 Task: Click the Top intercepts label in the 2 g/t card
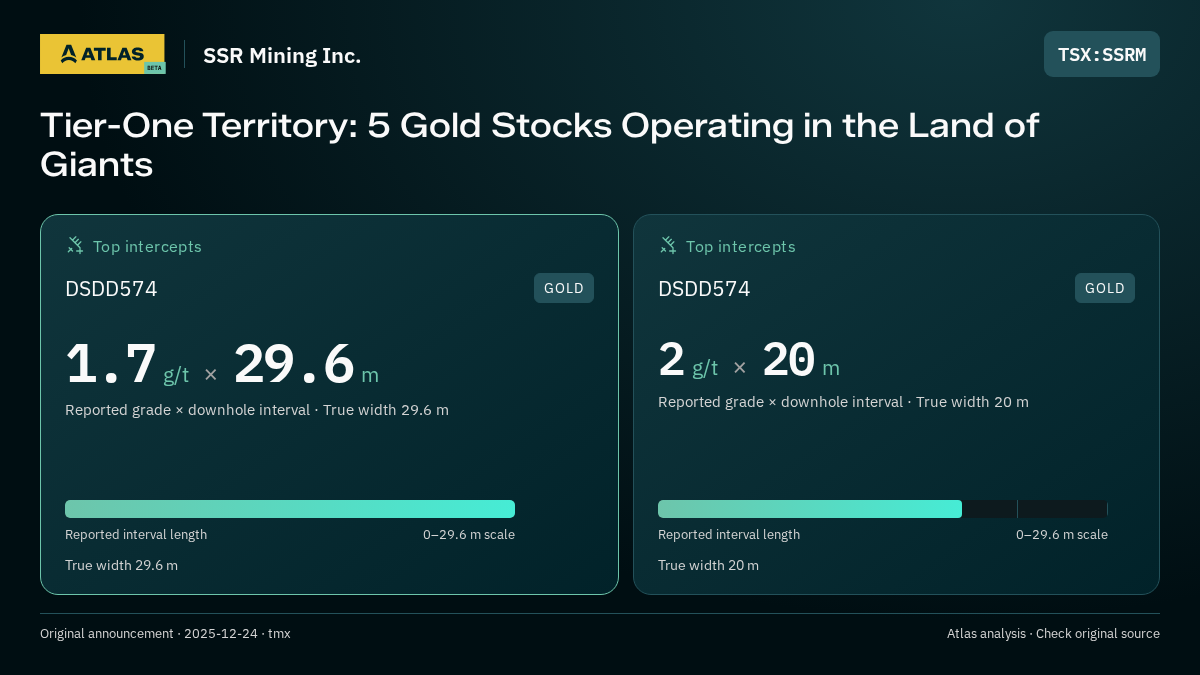740,246
